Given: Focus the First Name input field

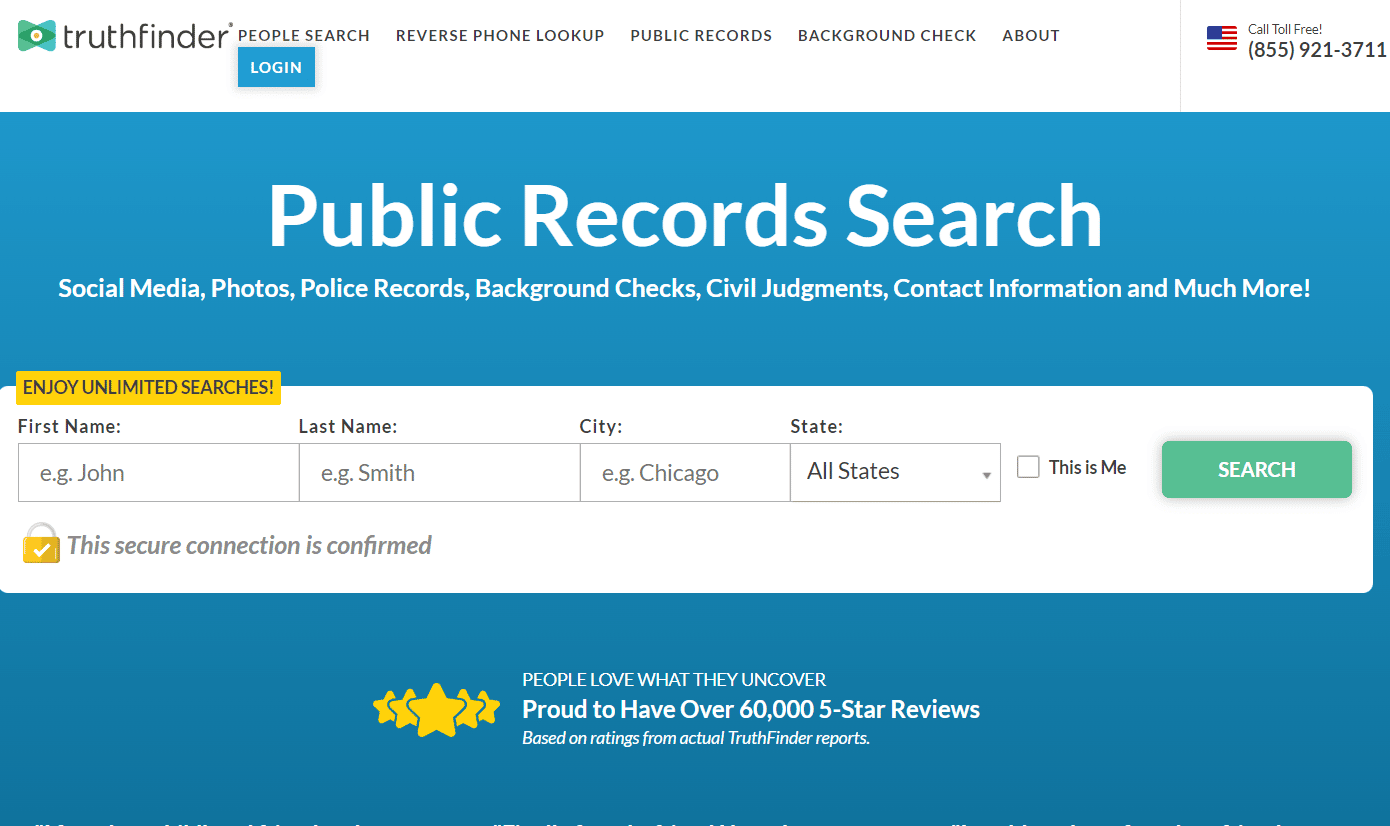Looking at the screenshot, I should (159, 472).
